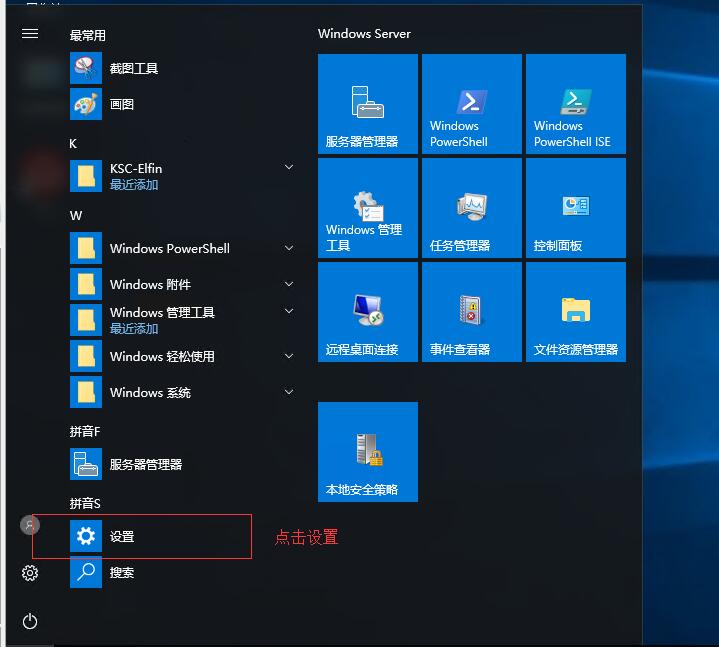Click the Windows 附件 label text
Viewport: 719px width, 647px height.
pos(150,284)
